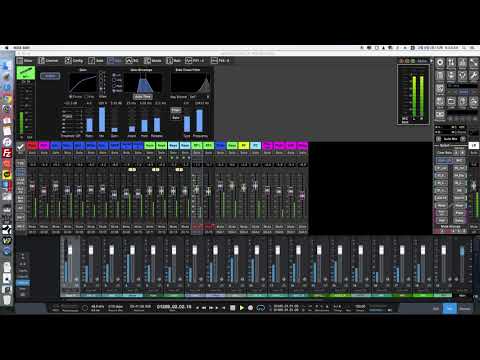Open FileZilla from the Dock
Viewport: 480px width, 360px height.
click(x=7, y=153)
